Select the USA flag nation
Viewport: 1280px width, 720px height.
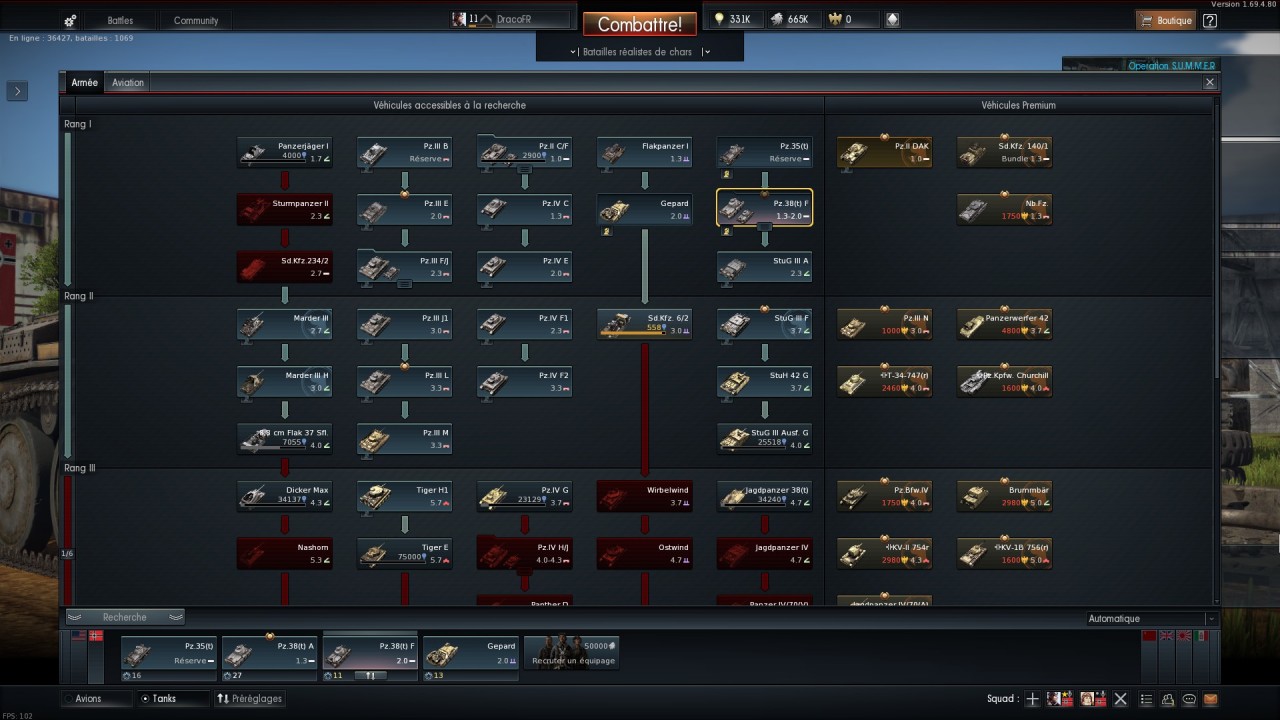(79, 636)
